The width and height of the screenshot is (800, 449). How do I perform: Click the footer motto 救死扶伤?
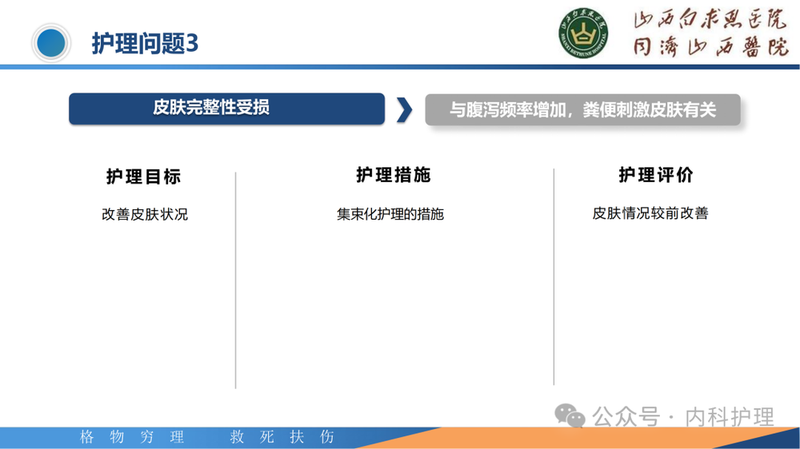pyautogui.click(x=282, y=437)
